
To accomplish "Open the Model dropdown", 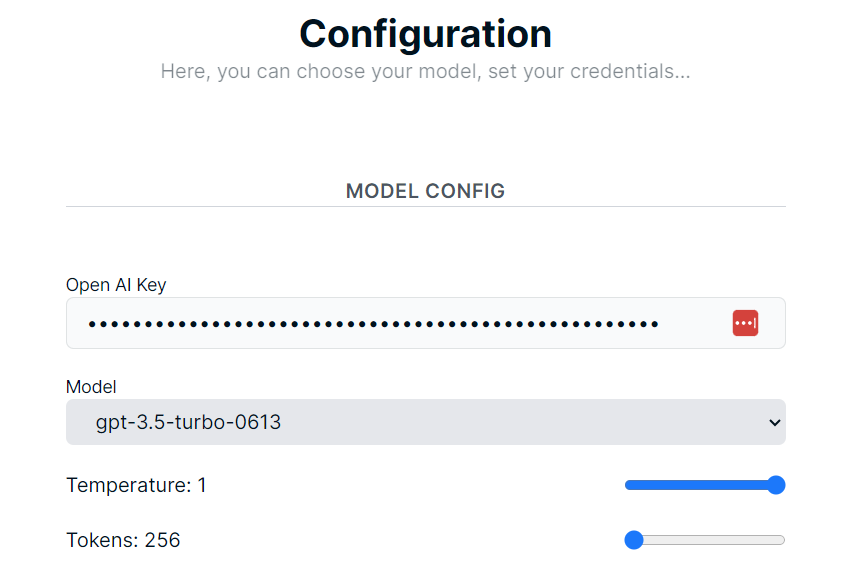I will (425, 422).
